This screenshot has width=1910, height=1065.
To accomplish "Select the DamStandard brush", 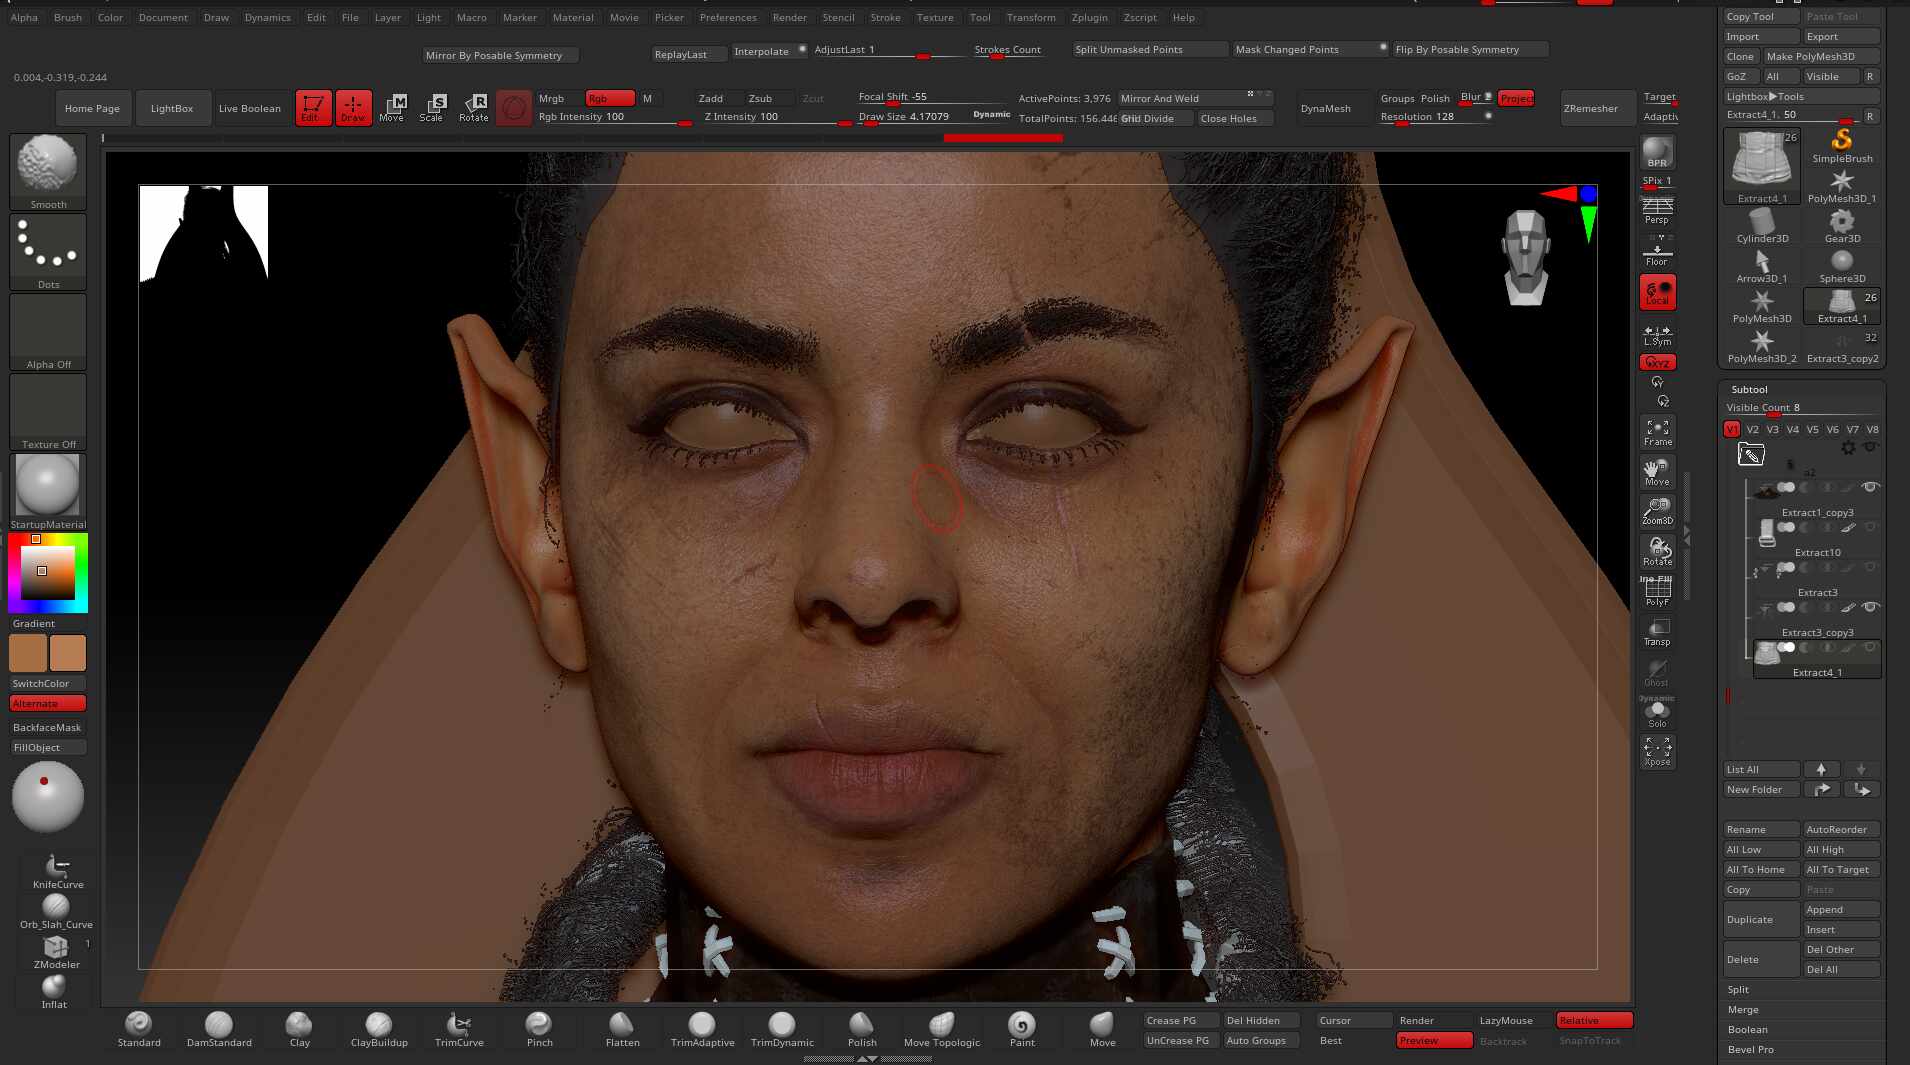I will tap(219, 1029).
